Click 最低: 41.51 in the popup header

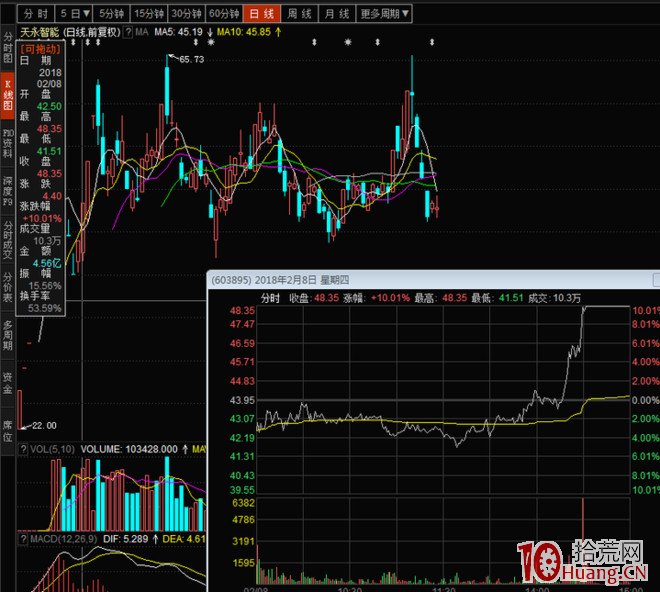pyautogui.click(x=497, y=298)
